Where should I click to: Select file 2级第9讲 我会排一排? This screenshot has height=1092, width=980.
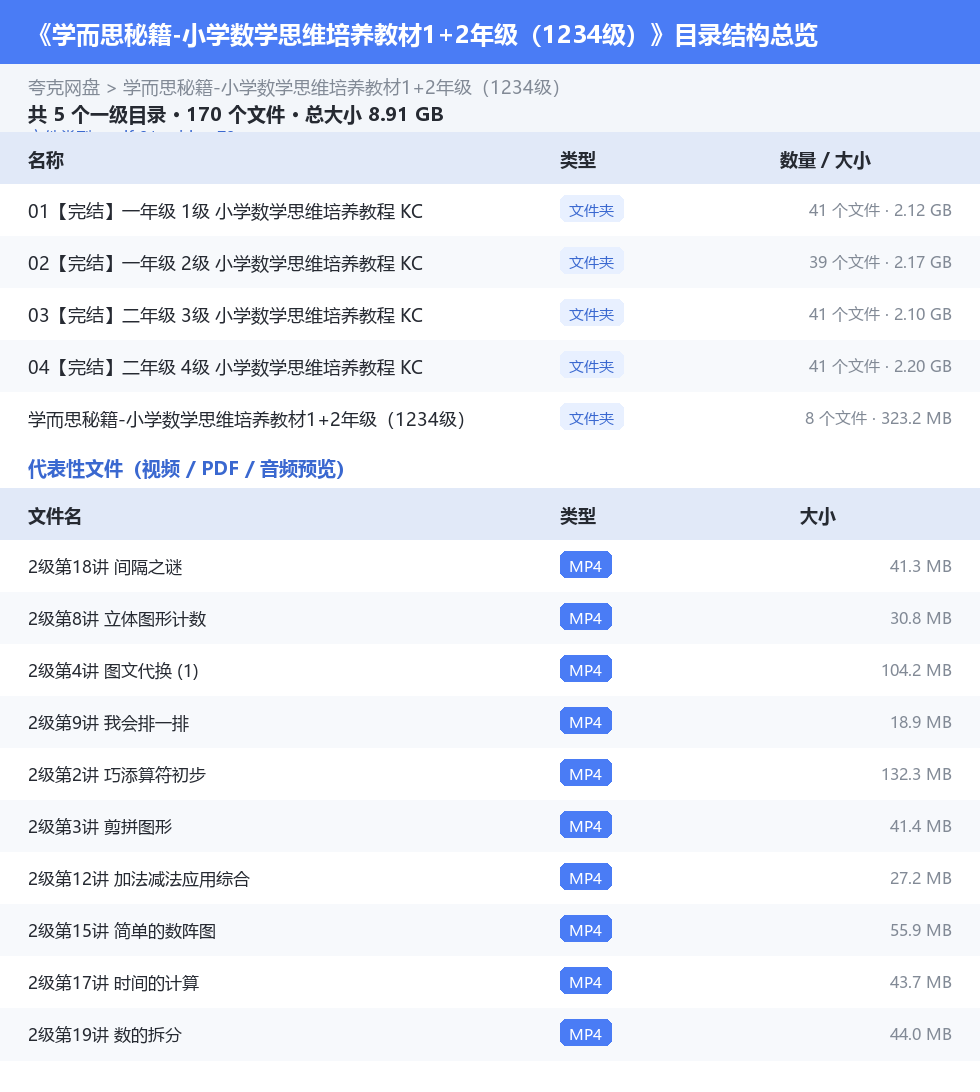(109, 723)
